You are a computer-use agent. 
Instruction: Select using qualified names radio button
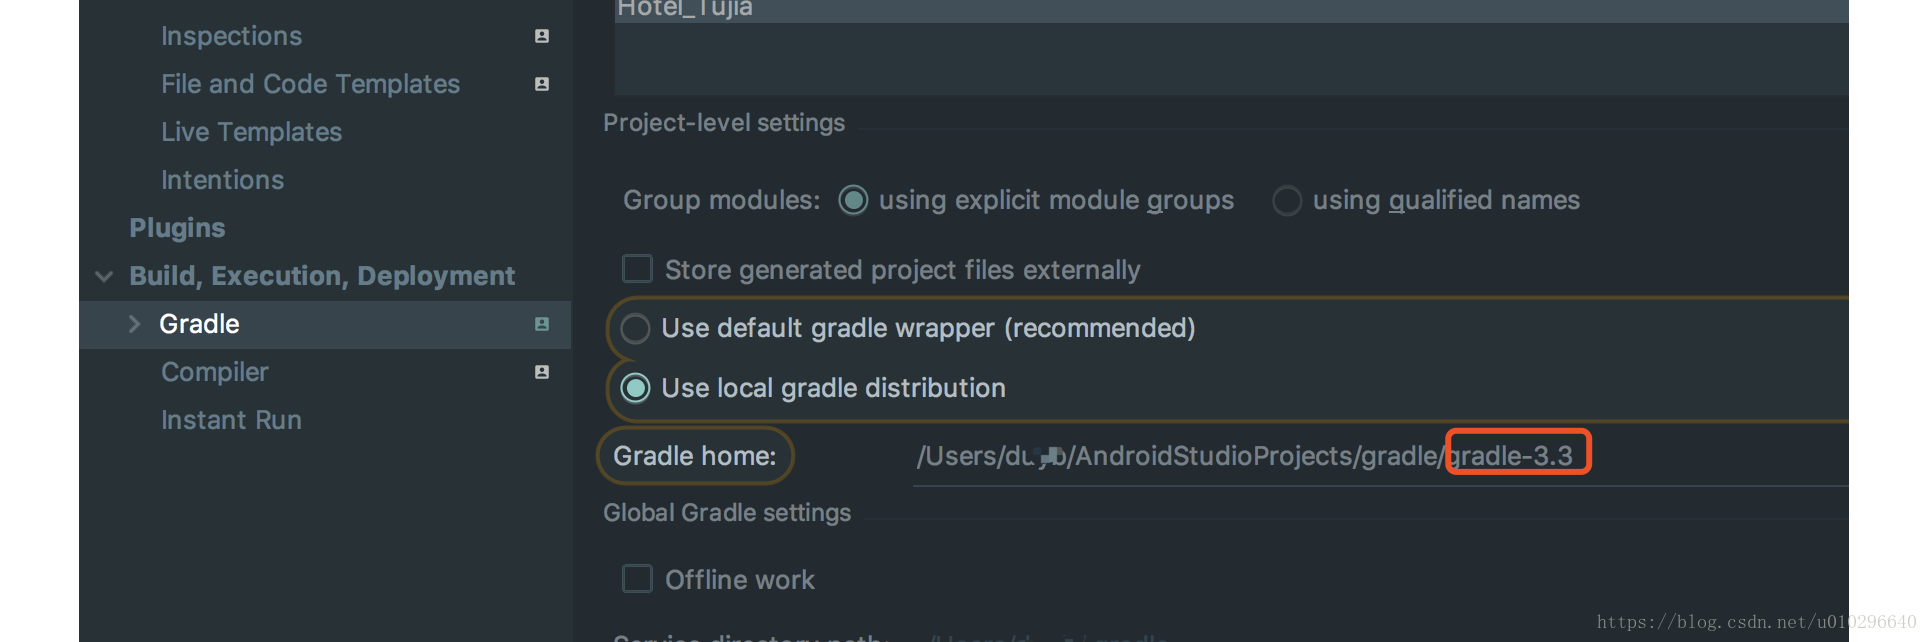coord(1287,201)
